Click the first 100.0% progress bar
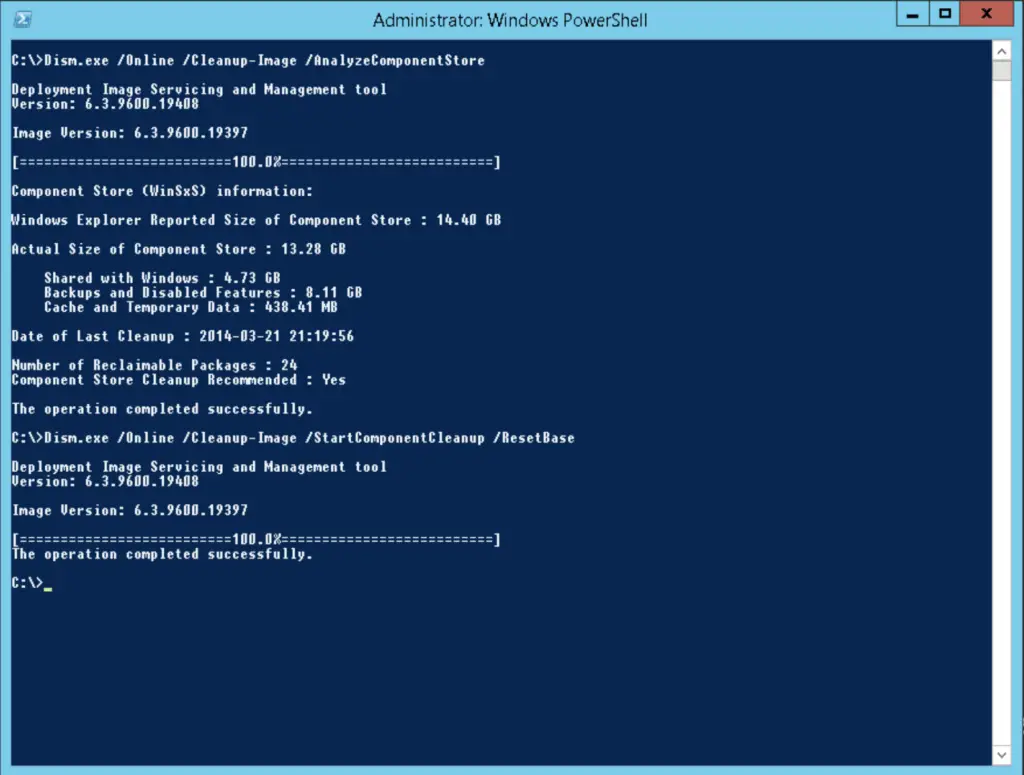The width and height of the screenshot is (1024, 775). tap(256, 162)
